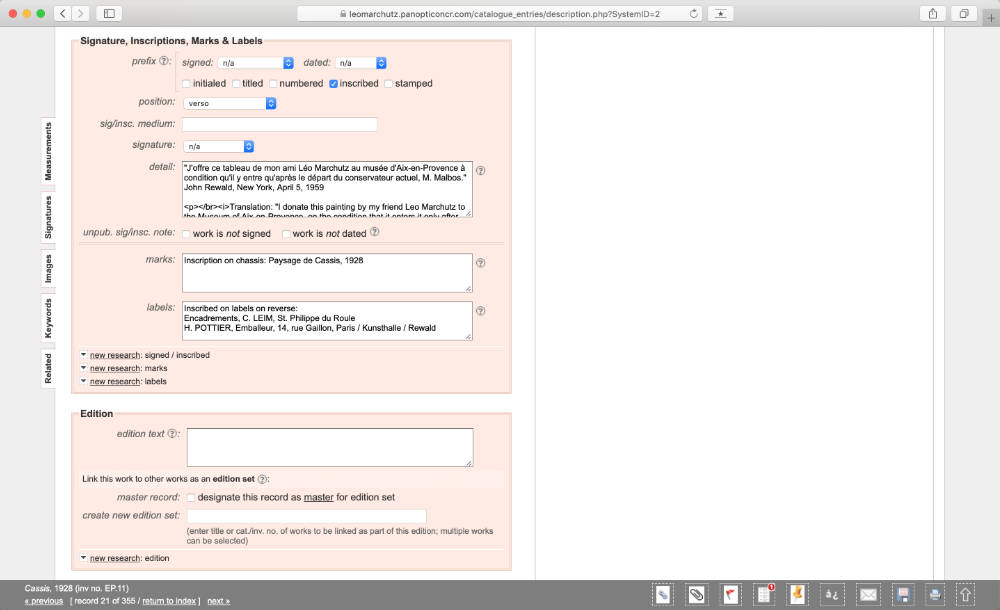This screenshot has height=610, width=1000.
Task: Switch to Signatures side tab
Action: [x=48, y=217]
